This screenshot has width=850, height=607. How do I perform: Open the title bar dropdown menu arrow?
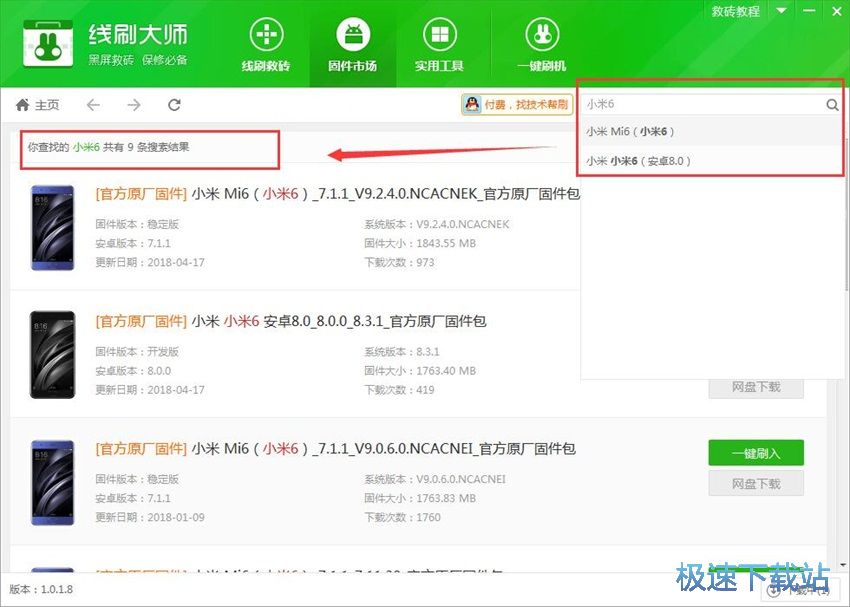click(781, 10)
